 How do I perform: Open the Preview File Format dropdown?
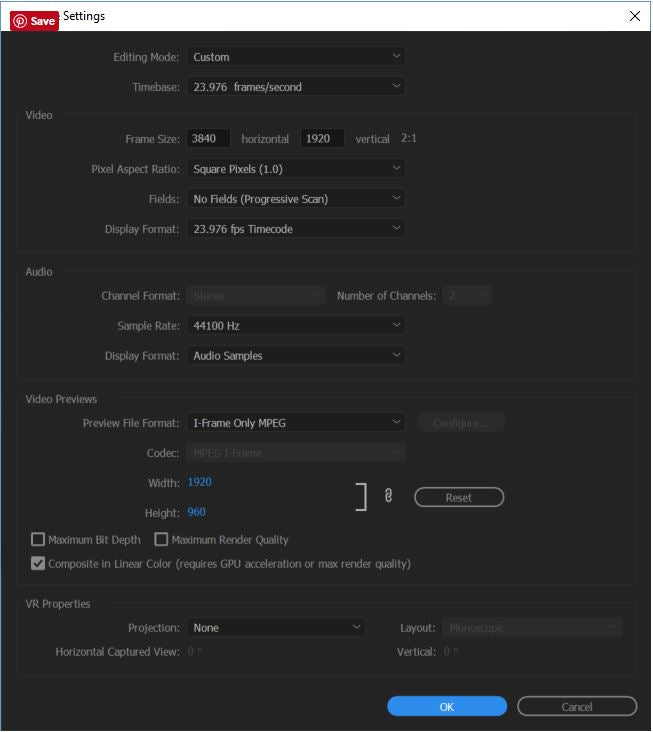(x=296, y=423)
